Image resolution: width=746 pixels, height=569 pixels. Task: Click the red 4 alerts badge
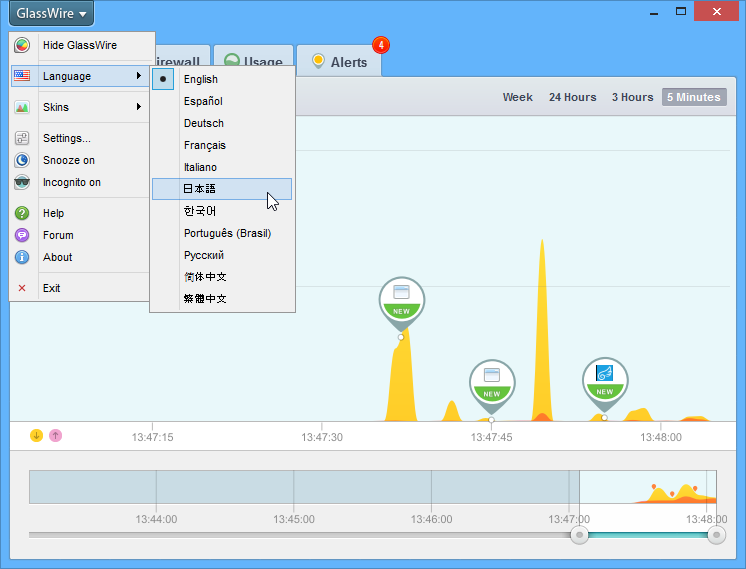(381, 45)
